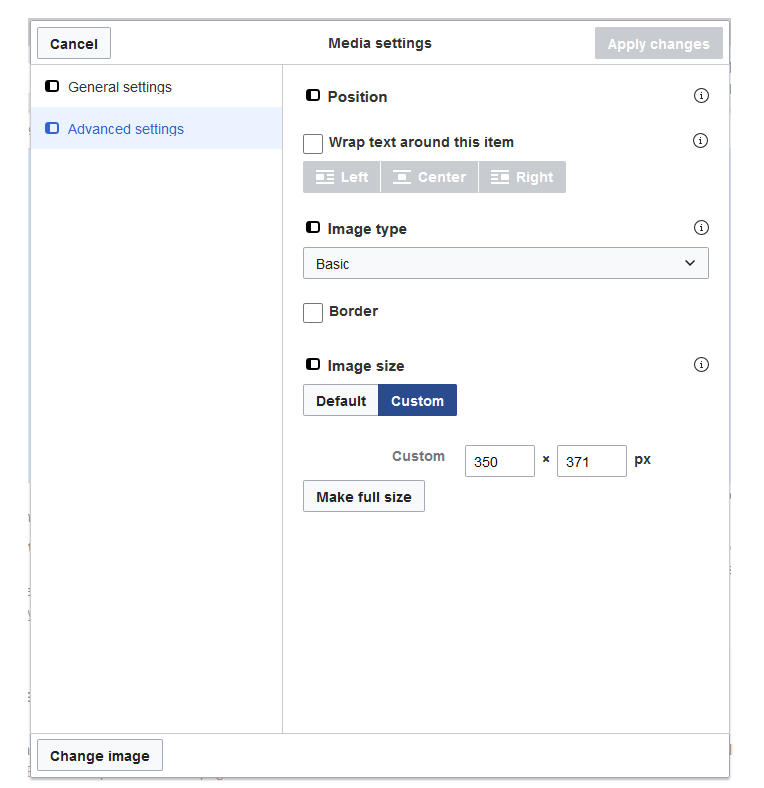764x788 pixels.
Task: Align image using the Right button
Action: coord(522,177)
